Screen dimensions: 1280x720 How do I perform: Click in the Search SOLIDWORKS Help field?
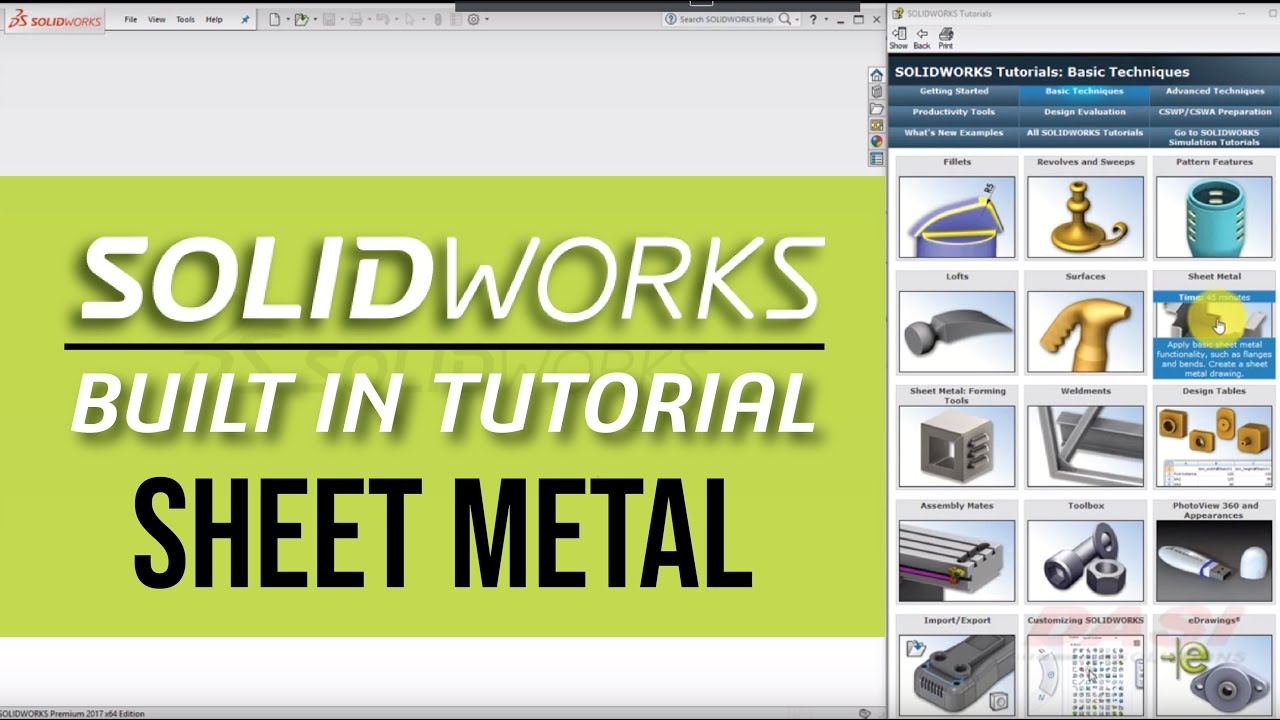(x=727, y=19)
